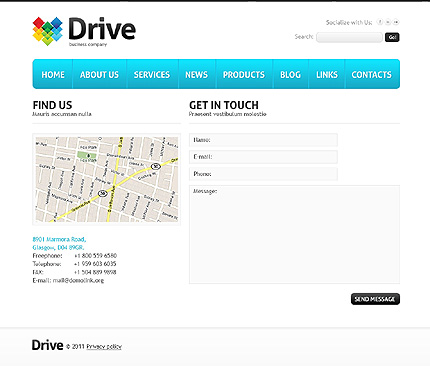
Task: Open the LinkedIn social icon
Action: click(388, 22)
